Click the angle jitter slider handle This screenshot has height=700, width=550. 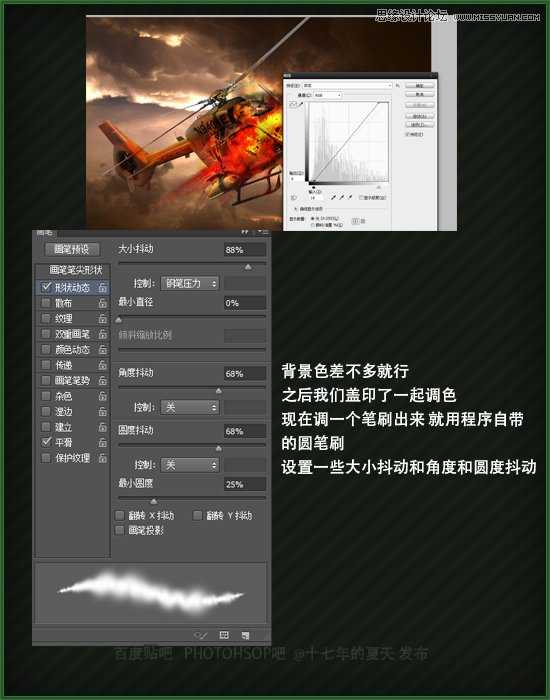coord(219,391)
